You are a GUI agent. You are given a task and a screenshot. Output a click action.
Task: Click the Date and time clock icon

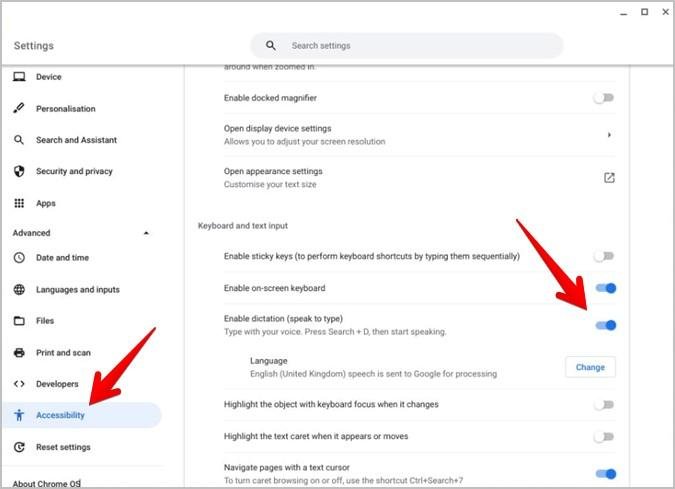tap(19, 258)
